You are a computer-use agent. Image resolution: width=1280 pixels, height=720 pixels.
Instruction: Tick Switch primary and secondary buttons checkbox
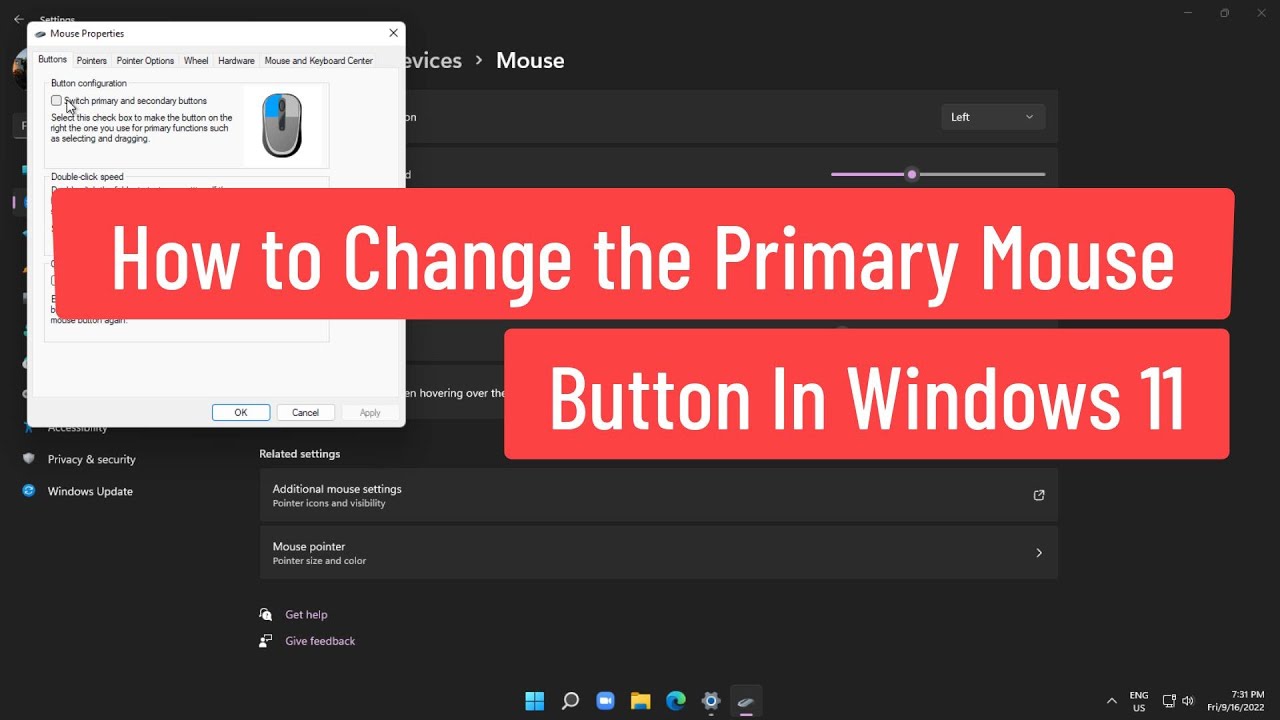tap(56, 101)
